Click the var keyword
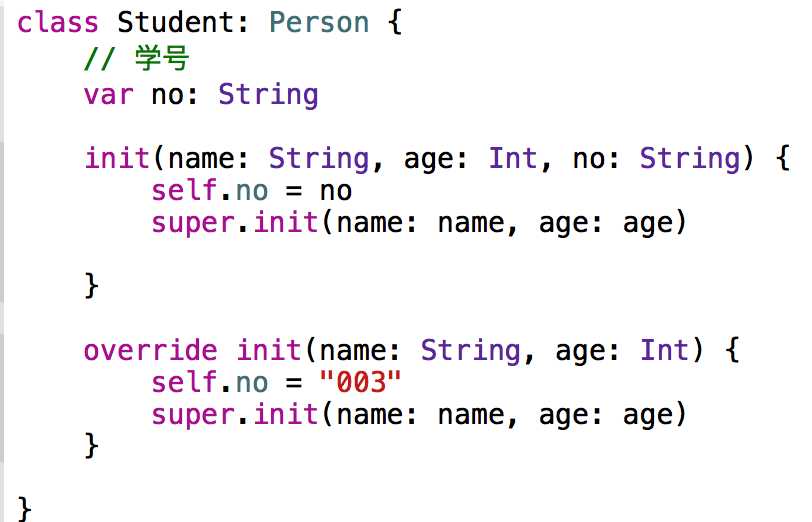Screen dimensions: 812x522 (109, 95)
